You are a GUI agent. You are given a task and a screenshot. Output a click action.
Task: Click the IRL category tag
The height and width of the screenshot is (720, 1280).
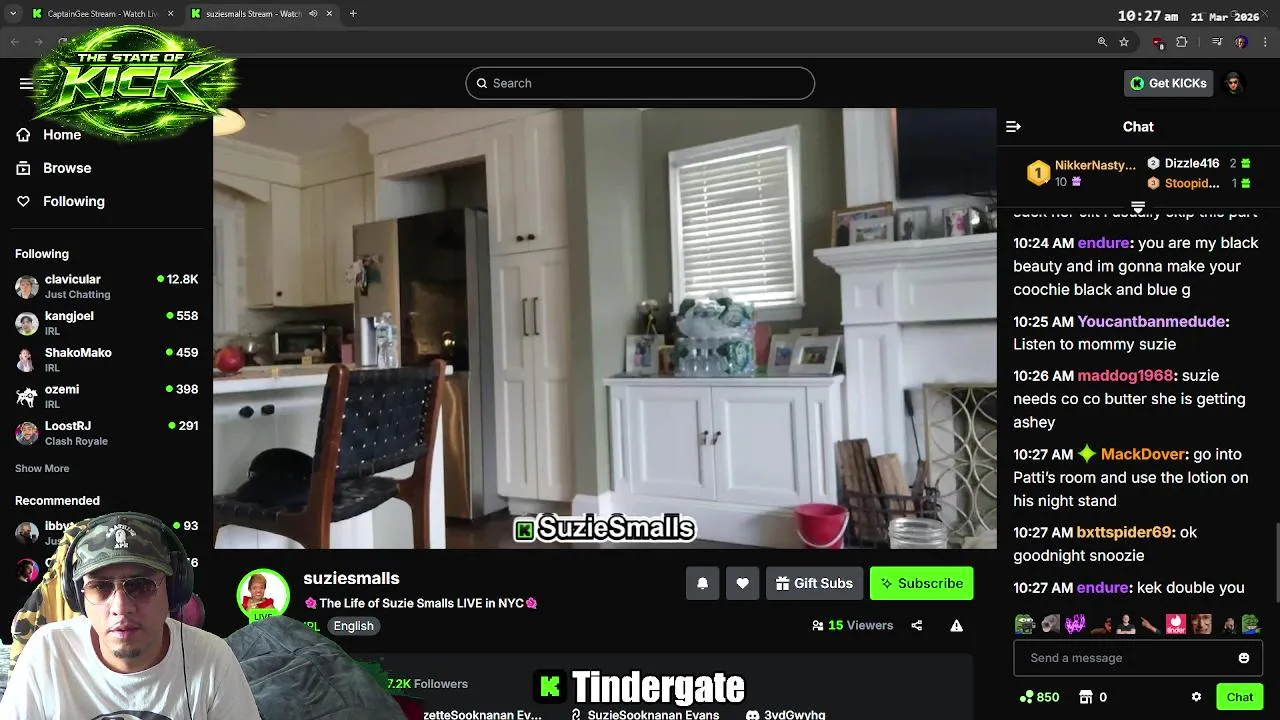pos(311,626)
